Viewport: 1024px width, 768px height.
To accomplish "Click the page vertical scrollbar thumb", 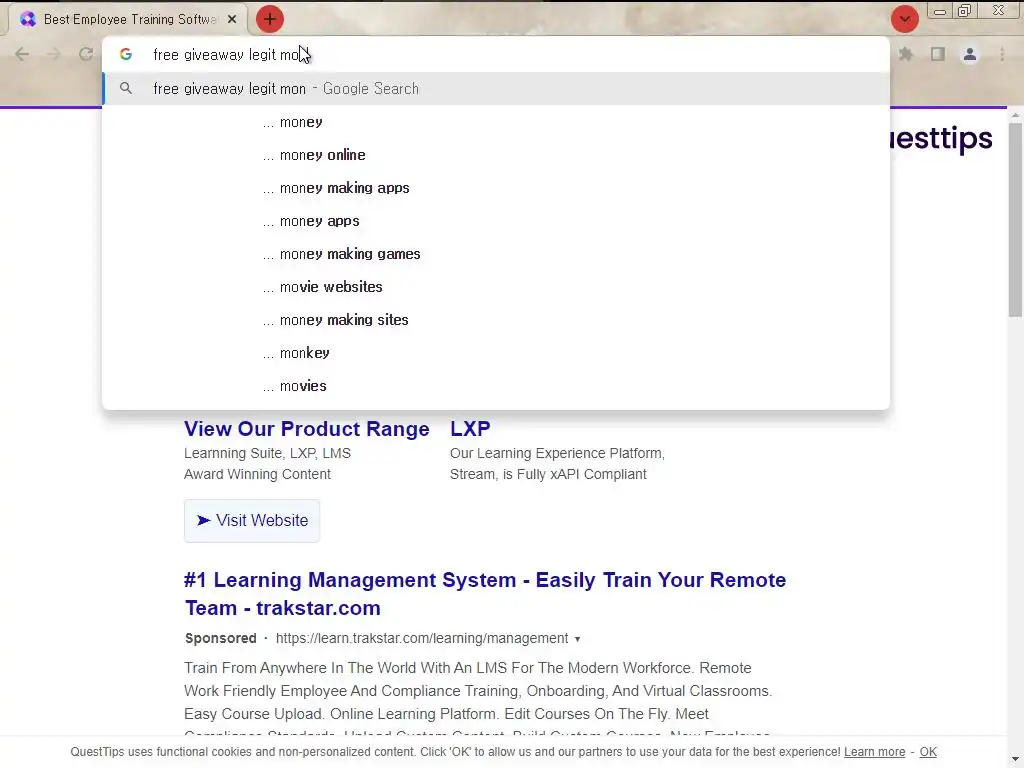I will pyautogui.click(x=1015, y=219).
